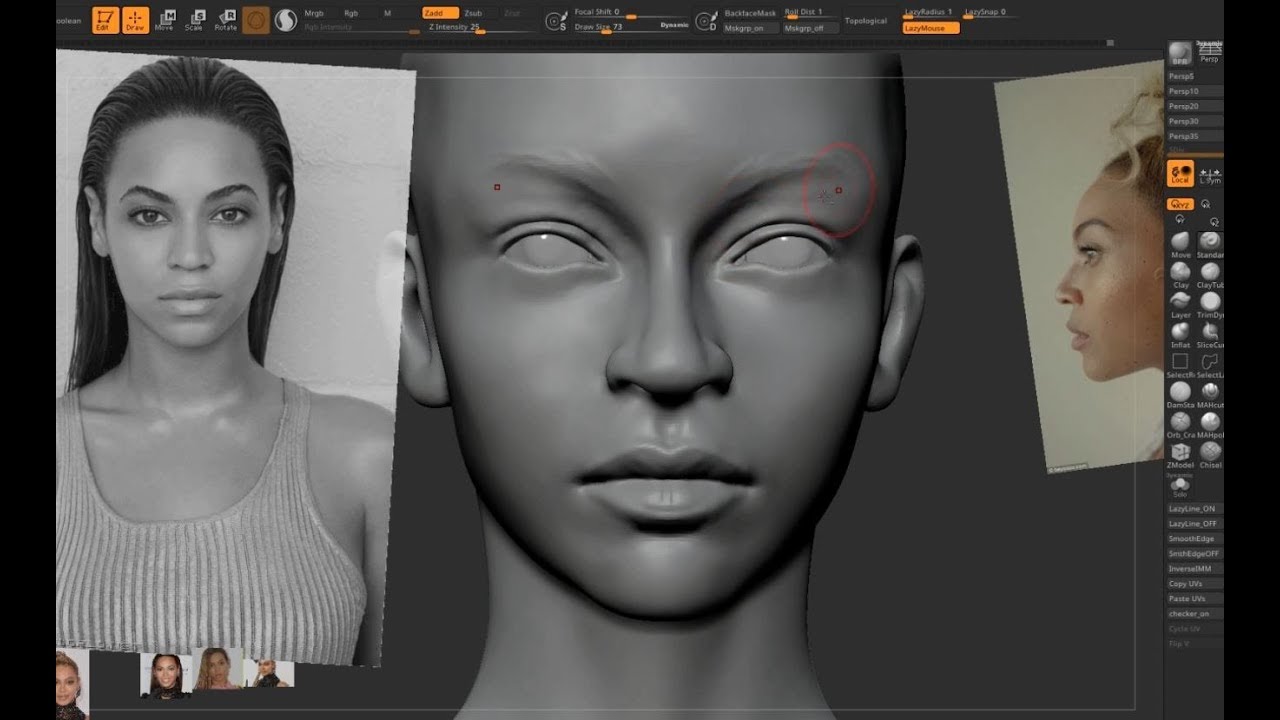Toggle BackfaceMask option
1280x720 pixels.
point(750,13)
